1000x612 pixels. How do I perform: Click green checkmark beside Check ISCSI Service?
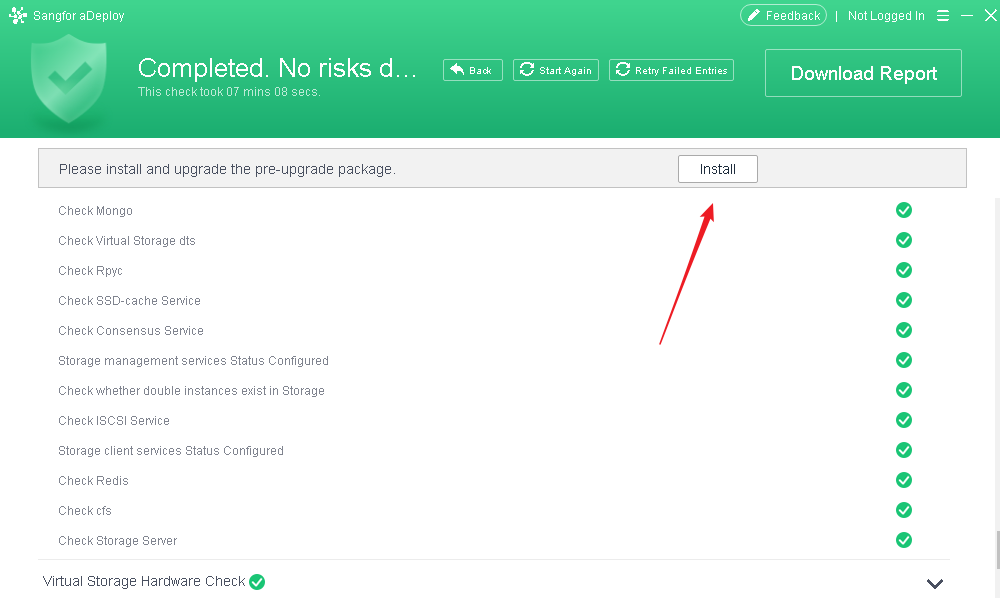point(904,420)
